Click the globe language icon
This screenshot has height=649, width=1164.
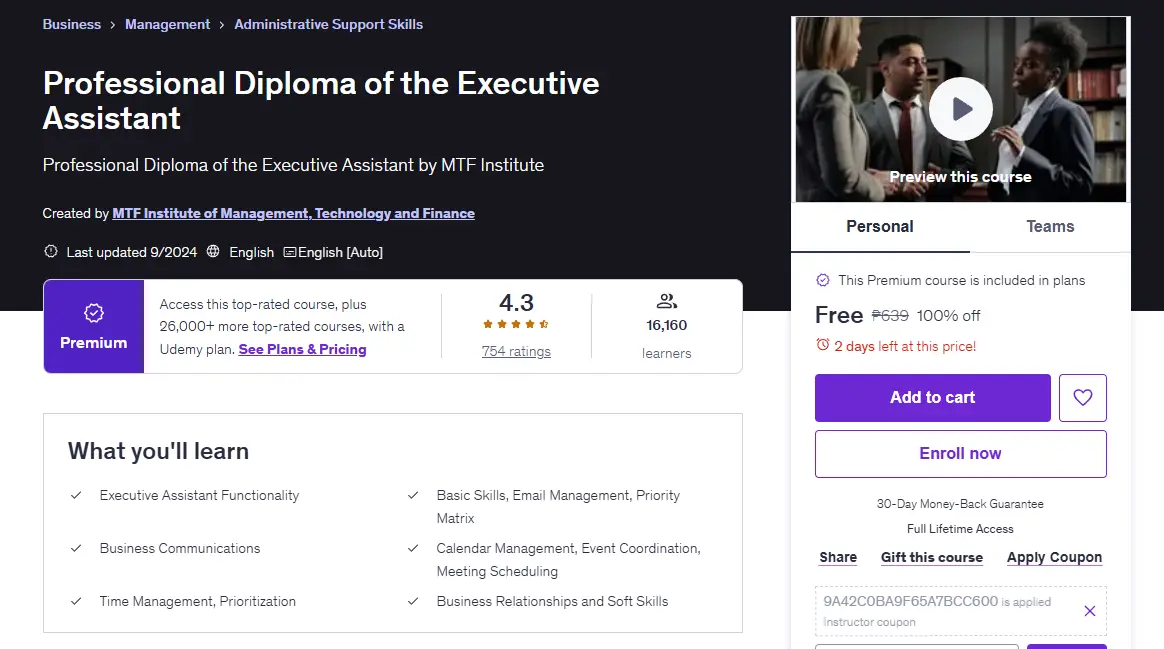tap(213, 252)
